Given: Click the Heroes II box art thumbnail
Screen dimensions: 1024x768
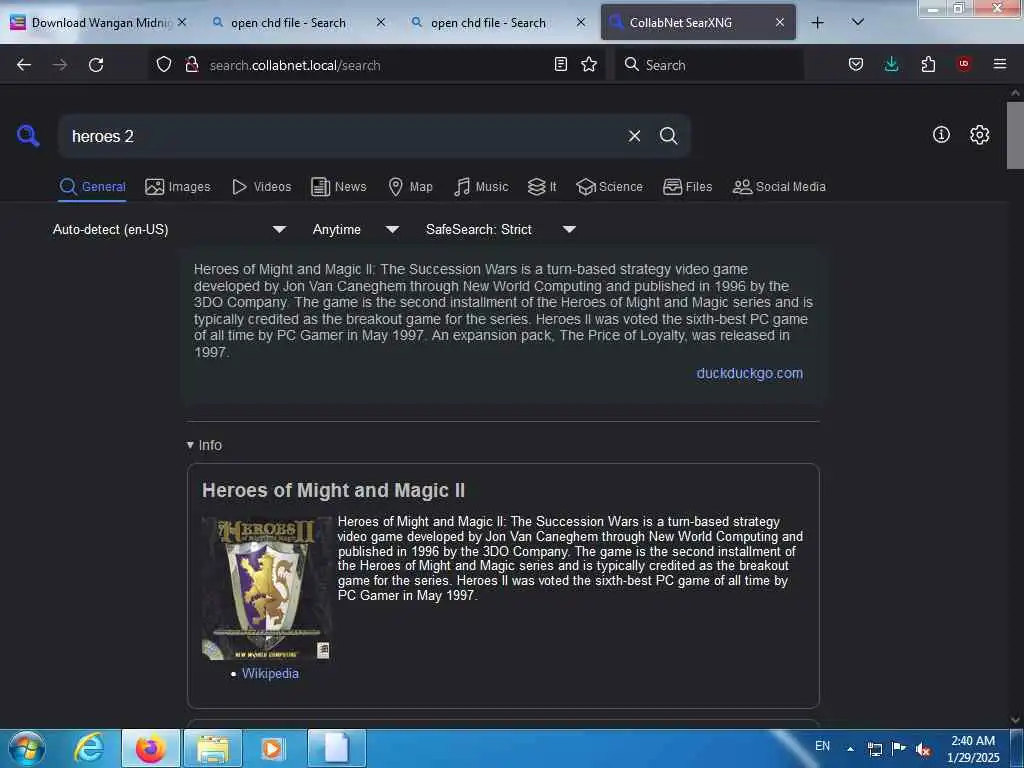Looking at the screenshot, I should point(266,588).
